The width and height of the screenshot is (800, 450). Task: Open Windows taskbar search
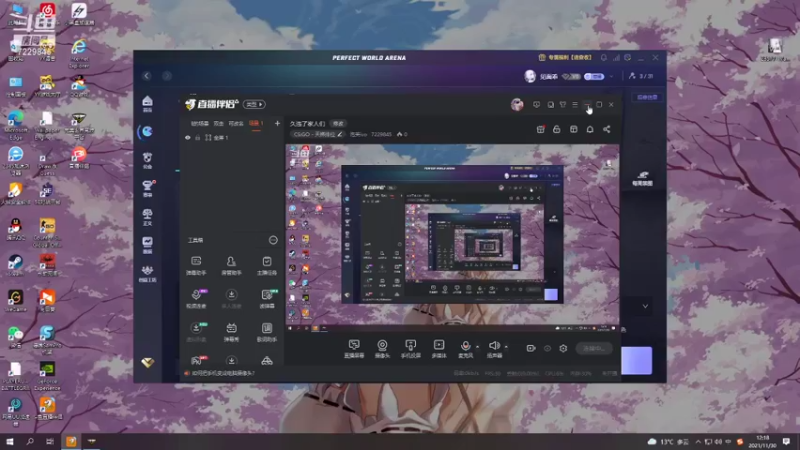30,442
